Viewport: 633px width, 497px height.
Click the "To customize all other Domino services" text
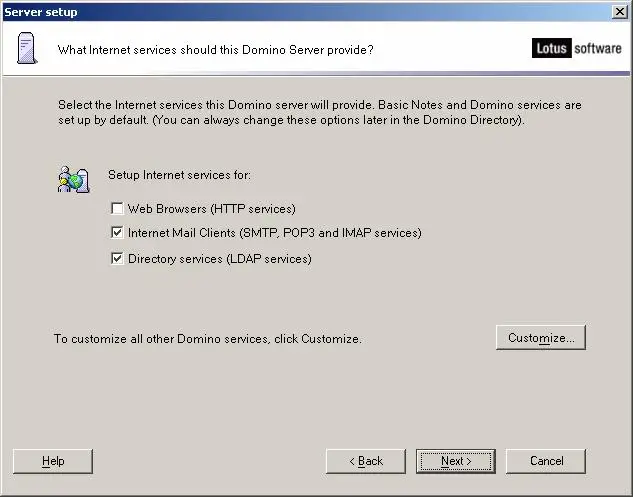pyautogui.click(x=208, y=338)
